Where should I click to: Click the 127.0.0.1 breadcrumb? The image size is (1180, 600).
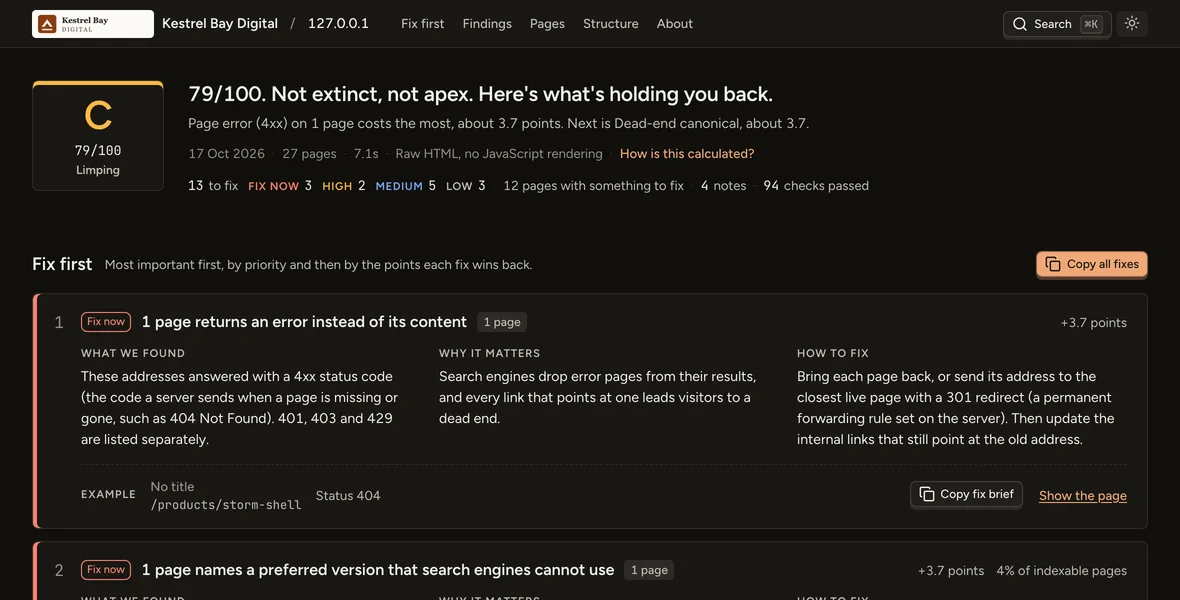338,24
